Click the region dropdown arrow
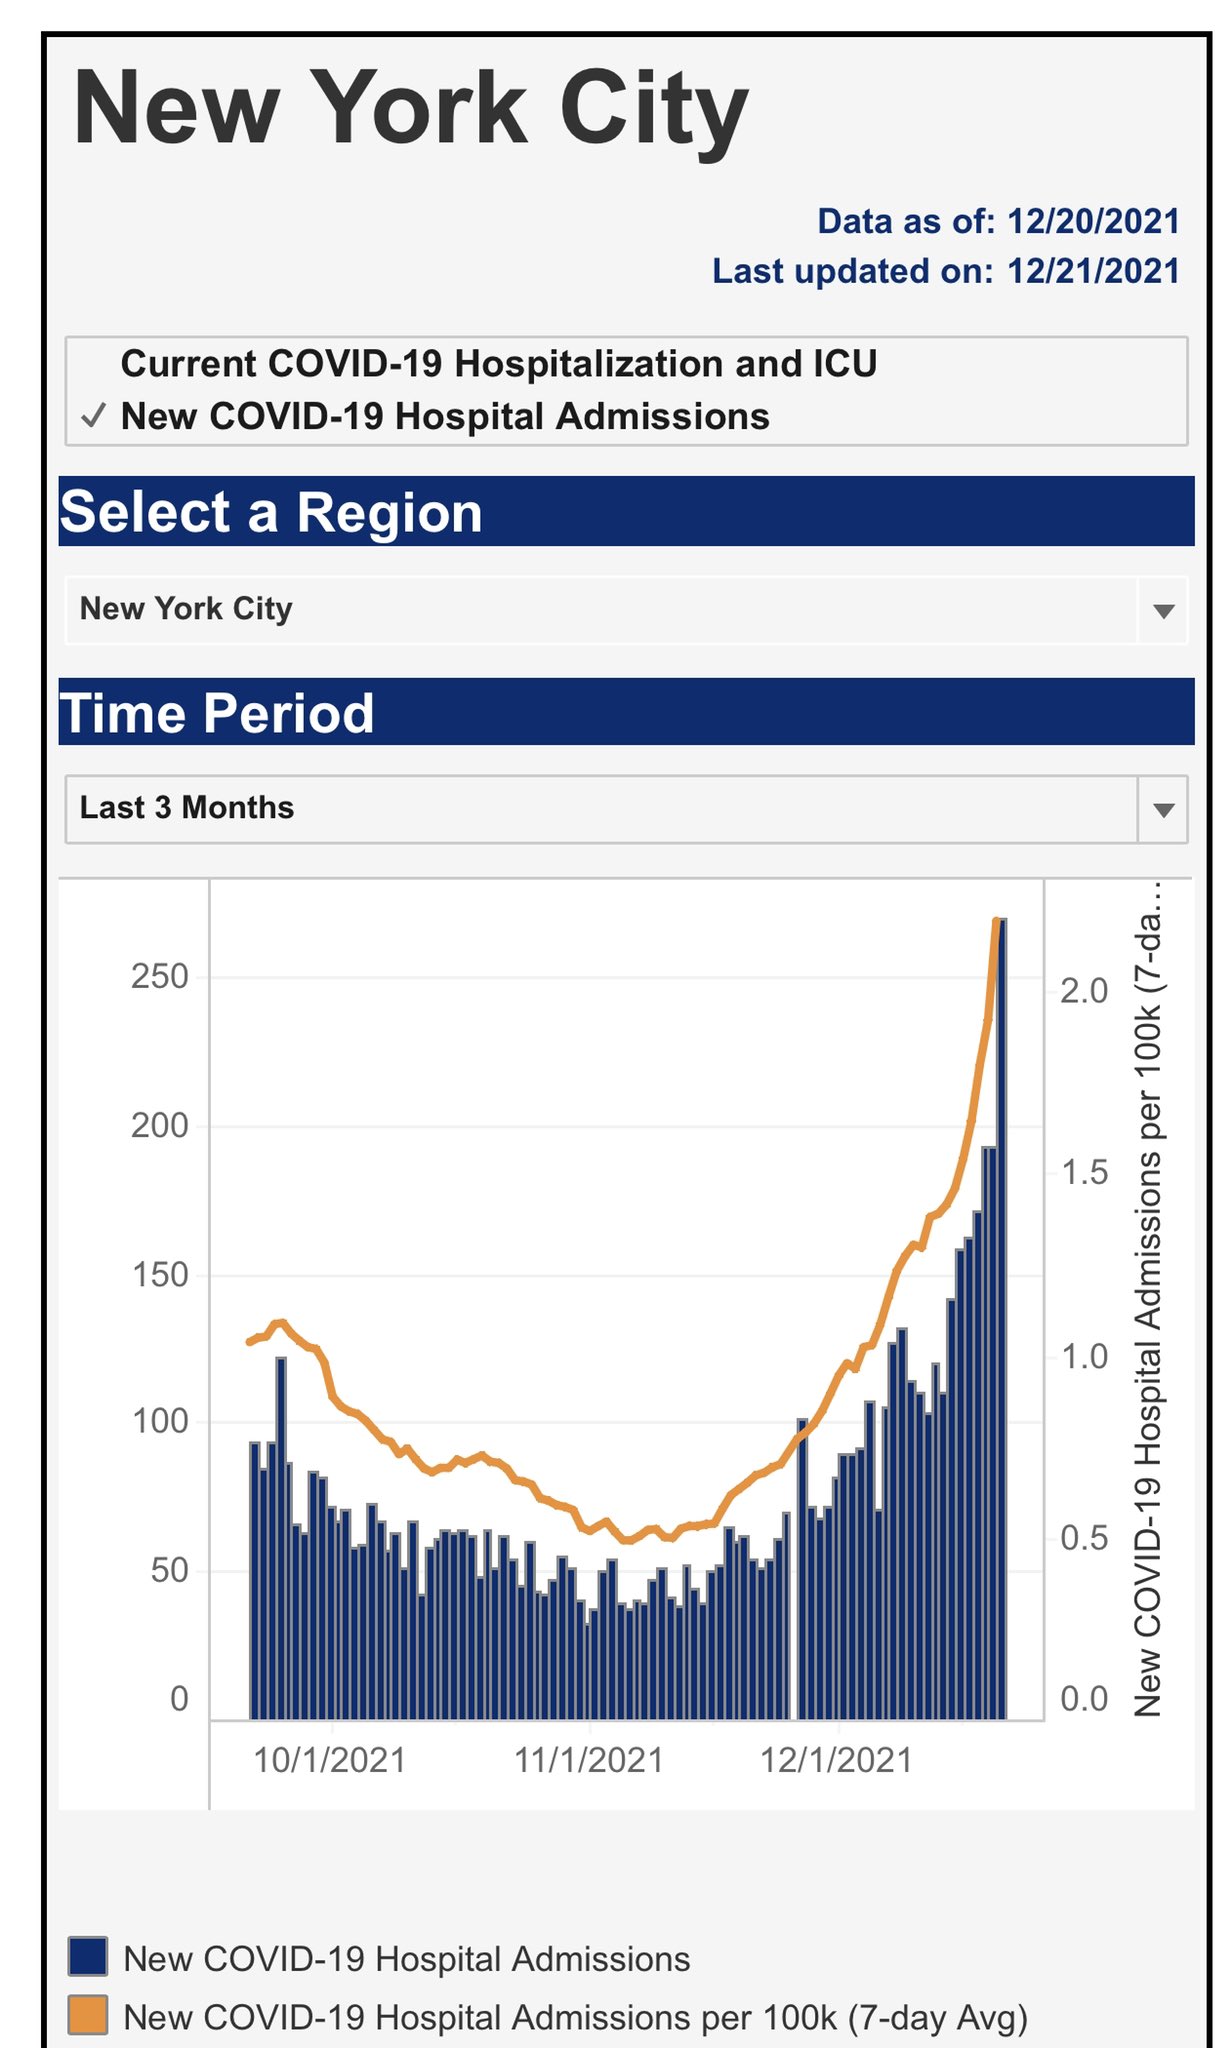 point(1163,610)
